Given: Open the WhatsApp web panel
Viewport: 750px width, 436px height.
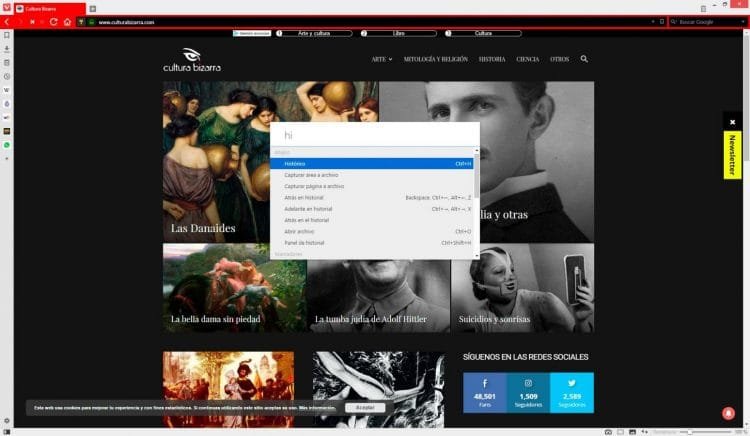Looking at the screenshot, I should tap(7, 145).
